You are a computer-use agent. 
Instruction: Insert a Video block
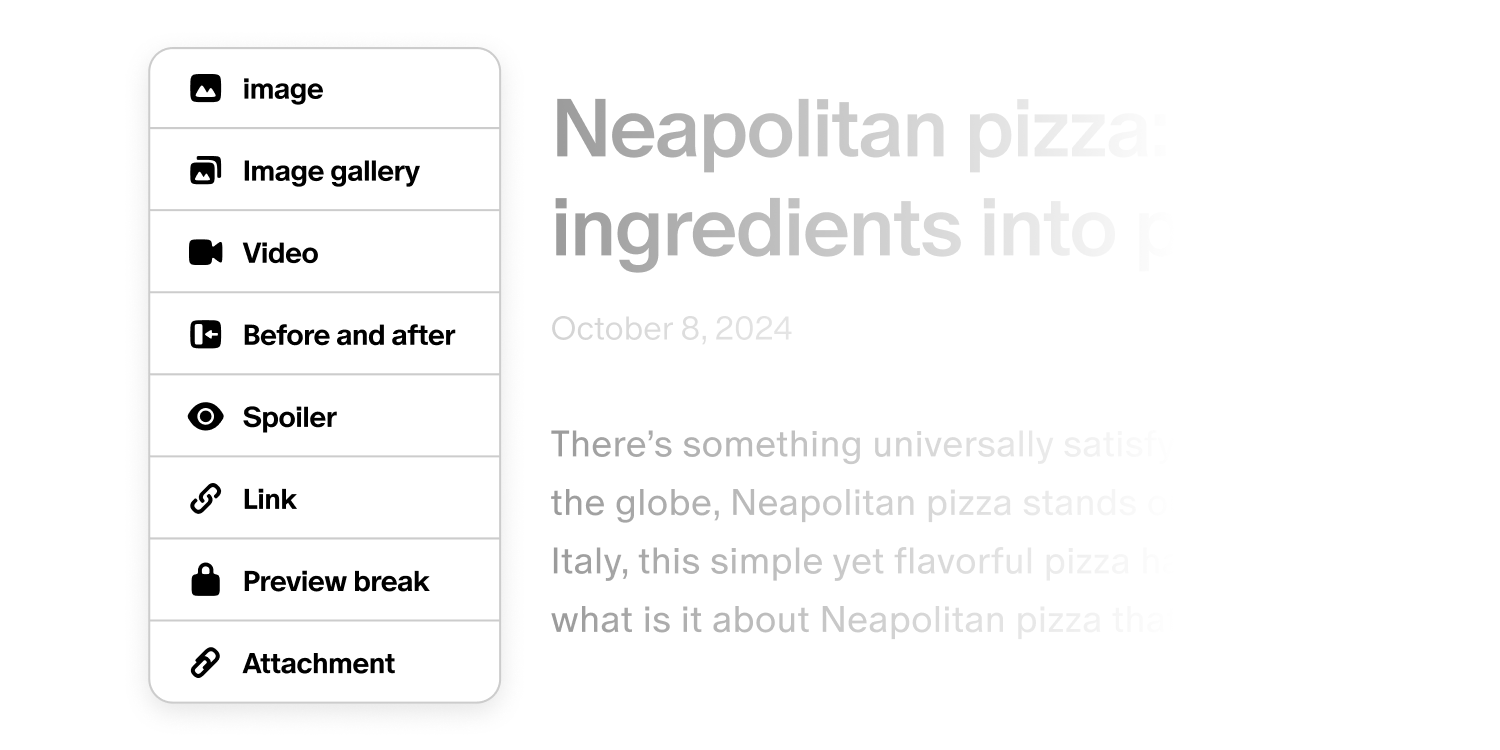pyautogui.click(x=280, y=253)
